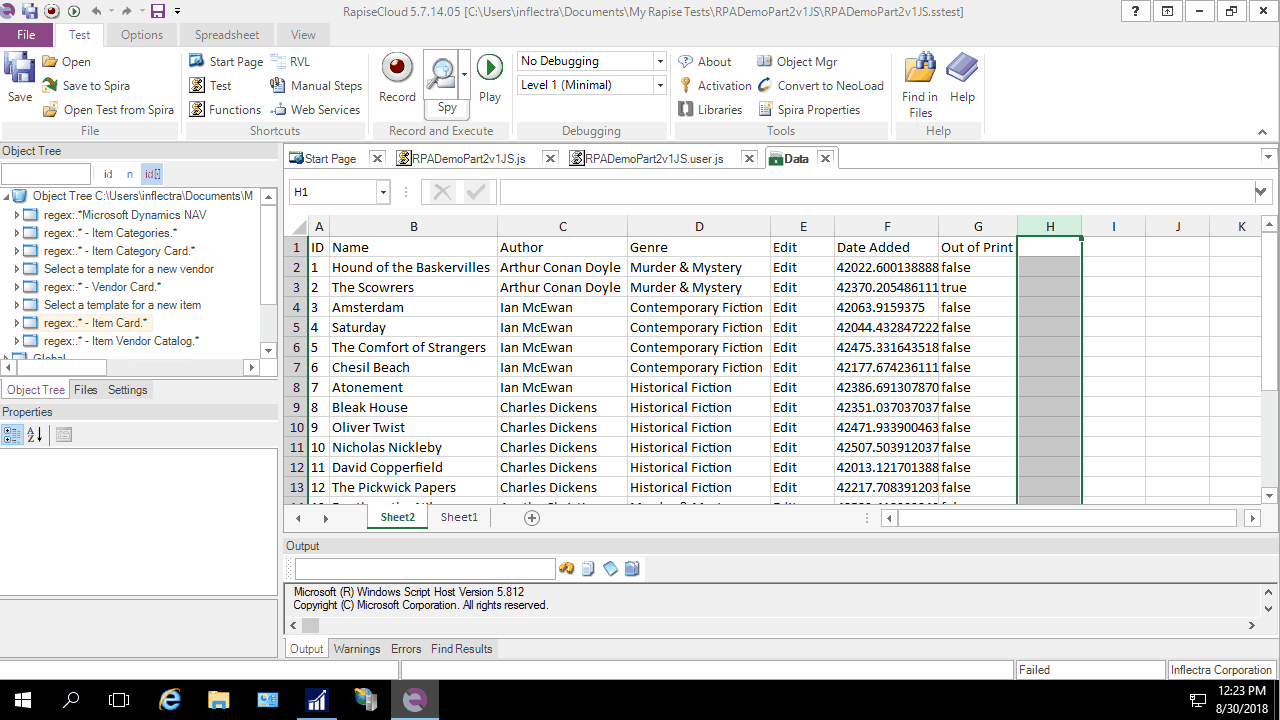Click the binoculars search icon in Output panel

coord(567,568)
